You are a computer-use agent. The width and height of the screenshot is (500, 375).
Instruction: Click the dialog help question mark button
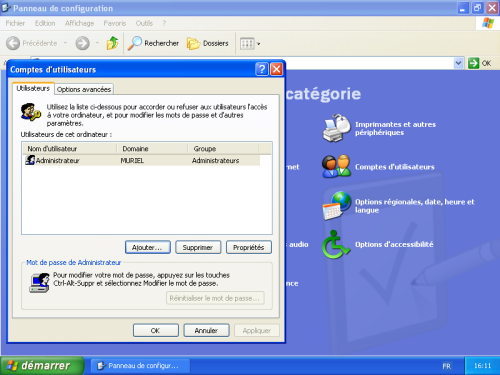pyautogui.click(x=262, y=69)
